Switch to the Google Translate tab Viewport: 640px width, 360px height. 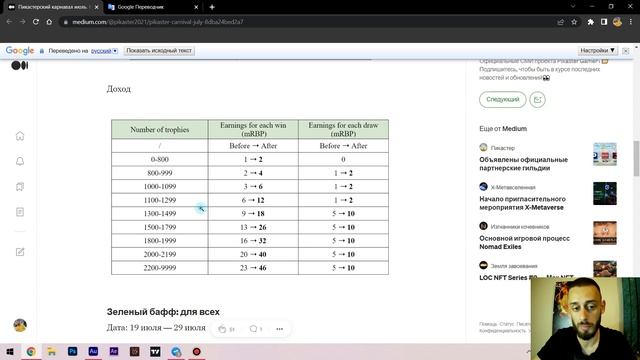141,7
